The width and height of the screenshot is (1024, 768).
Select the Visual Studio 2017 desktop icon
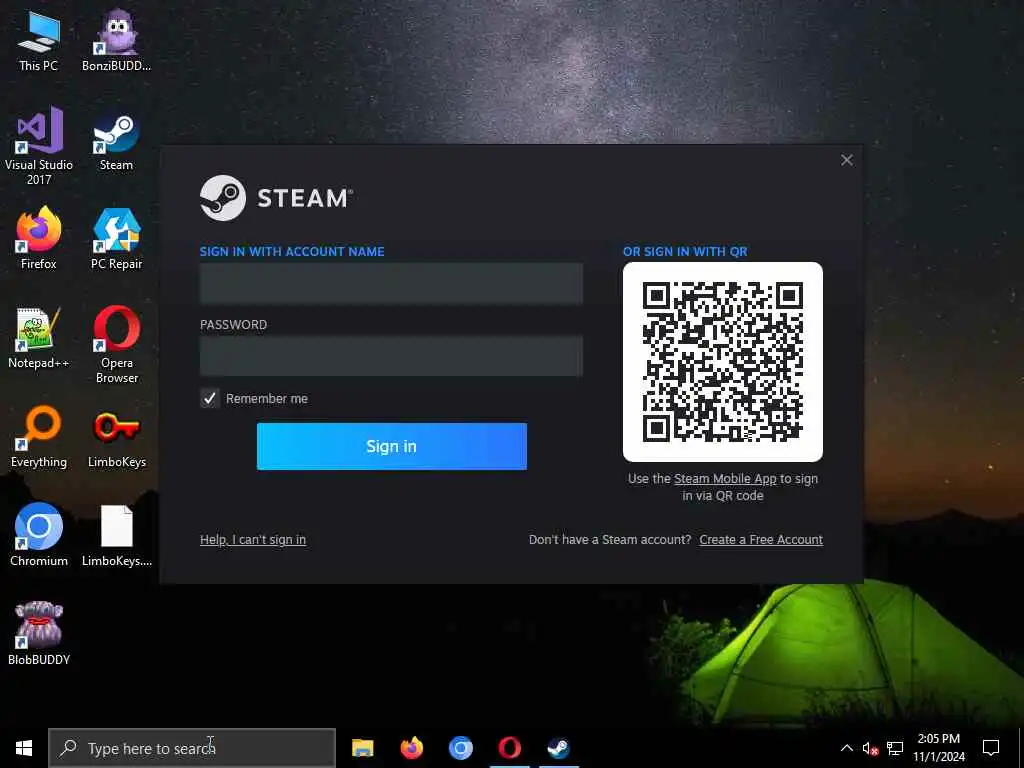tap(39, 146)
